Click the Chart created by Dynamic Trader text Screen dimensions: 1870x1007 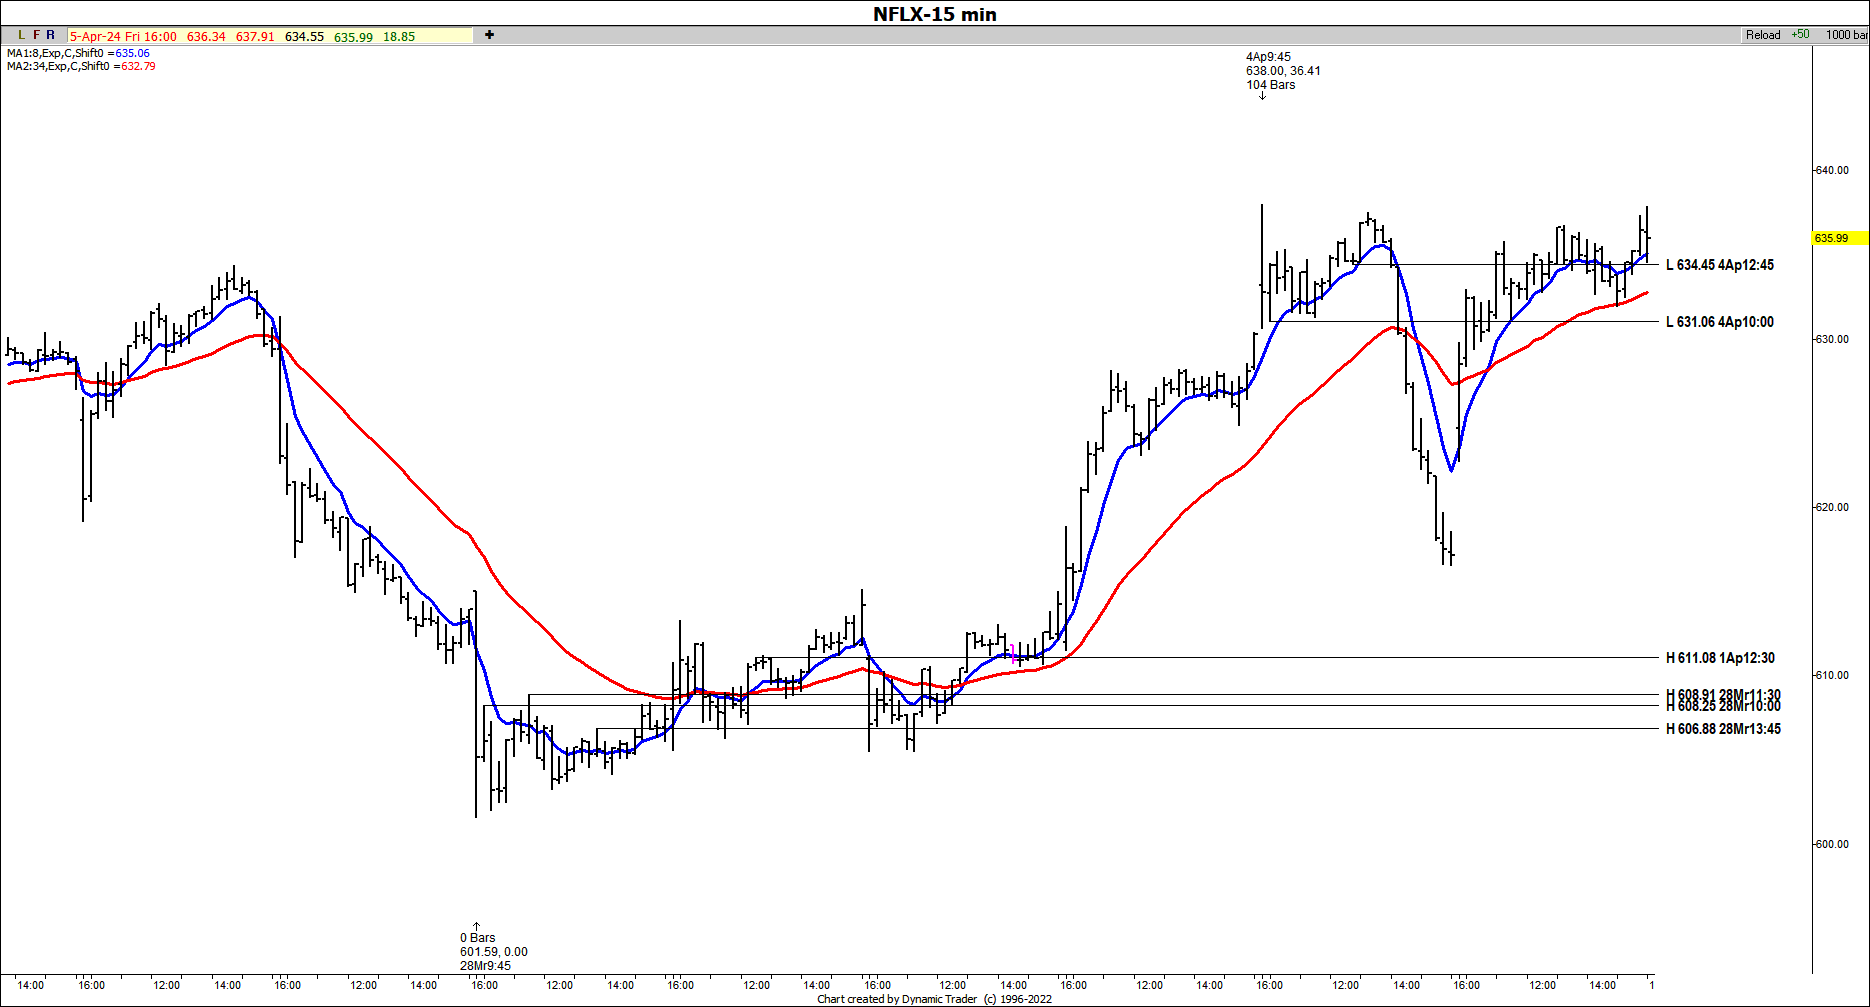point(934,999)
